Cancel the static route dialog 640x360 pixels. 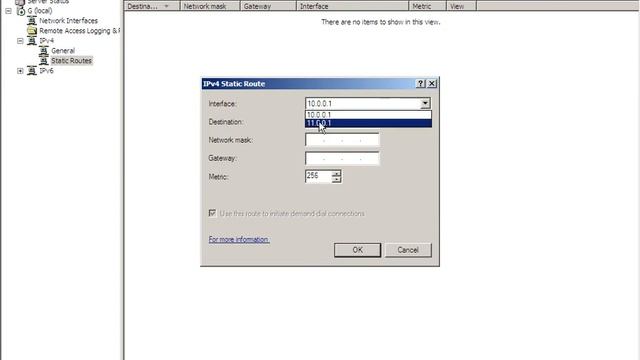click(x=408, y=250)
